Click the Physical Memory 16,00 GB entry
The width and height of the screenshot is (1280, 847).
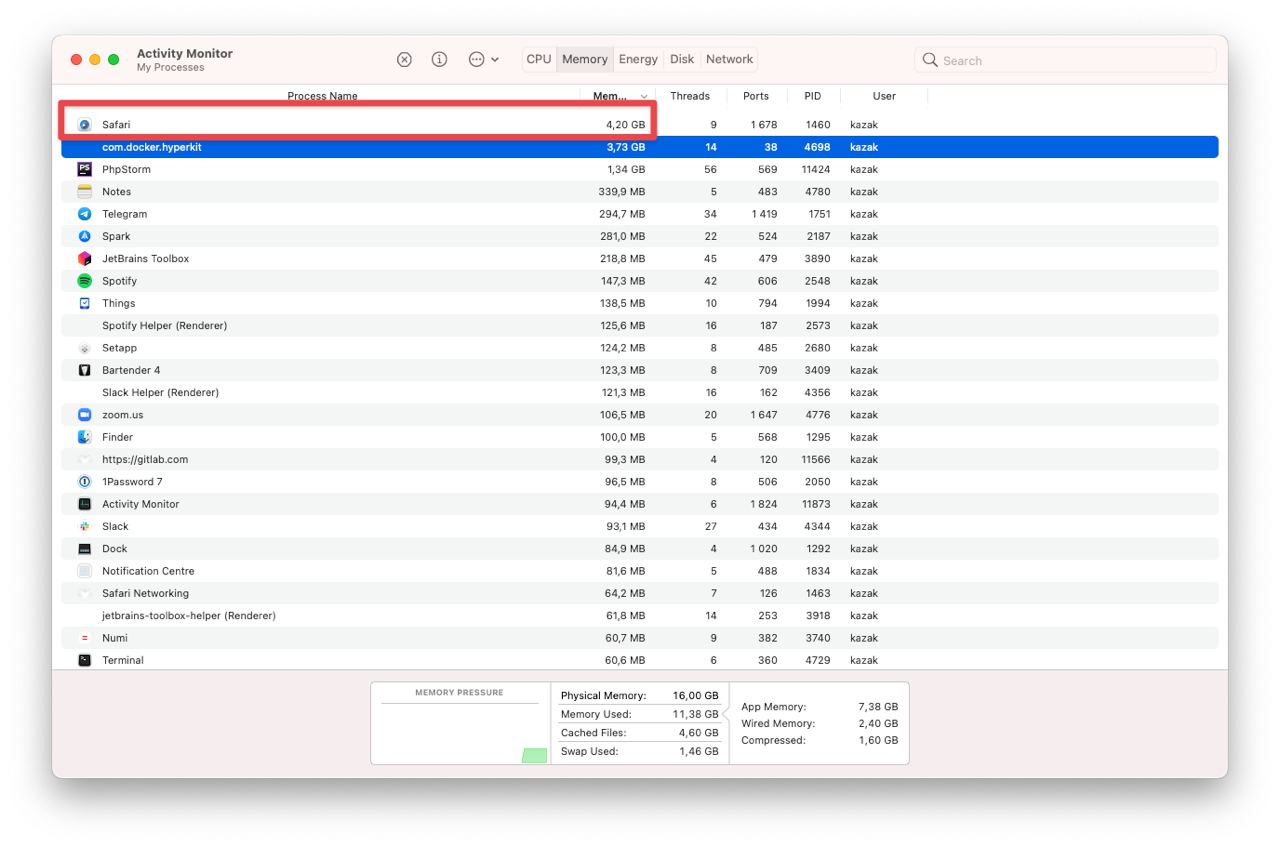[x=639, y=696]
